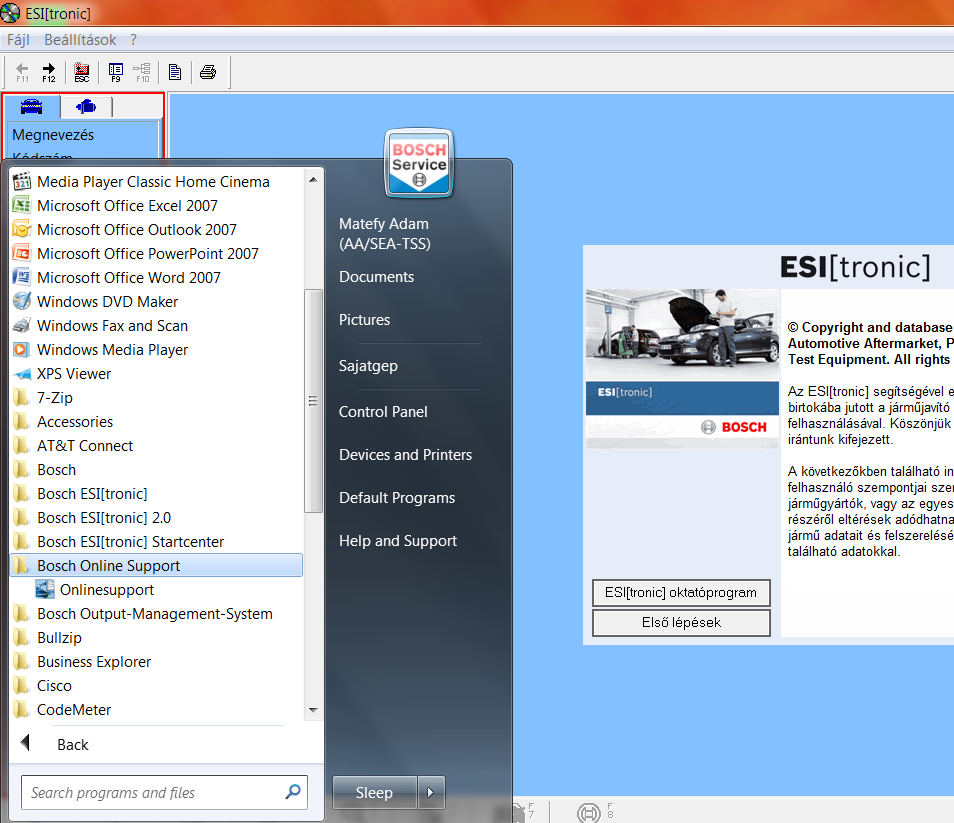Click the document page toolbar icon
The image size is (954, 823).
coord(175,72)
